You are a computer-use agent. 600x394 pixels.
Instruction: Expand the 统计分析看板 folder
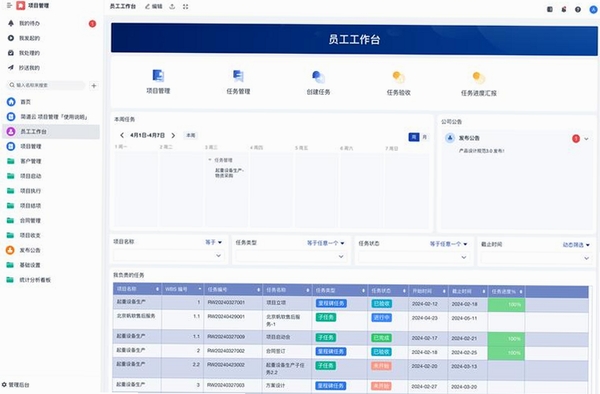[x=35, y=280]
